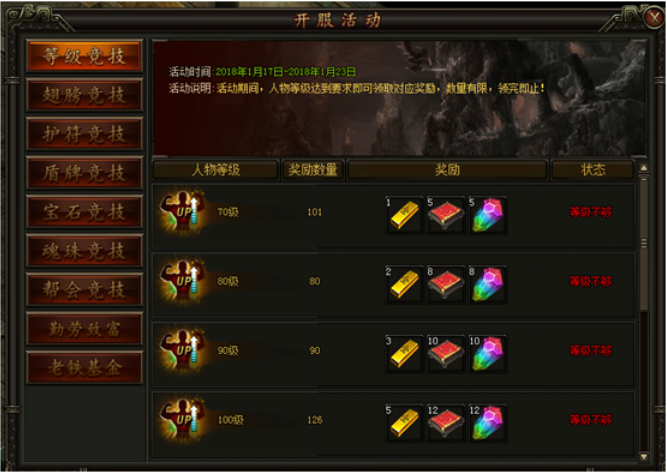Click the level-up UP icon for 100级

click(184, 419)
